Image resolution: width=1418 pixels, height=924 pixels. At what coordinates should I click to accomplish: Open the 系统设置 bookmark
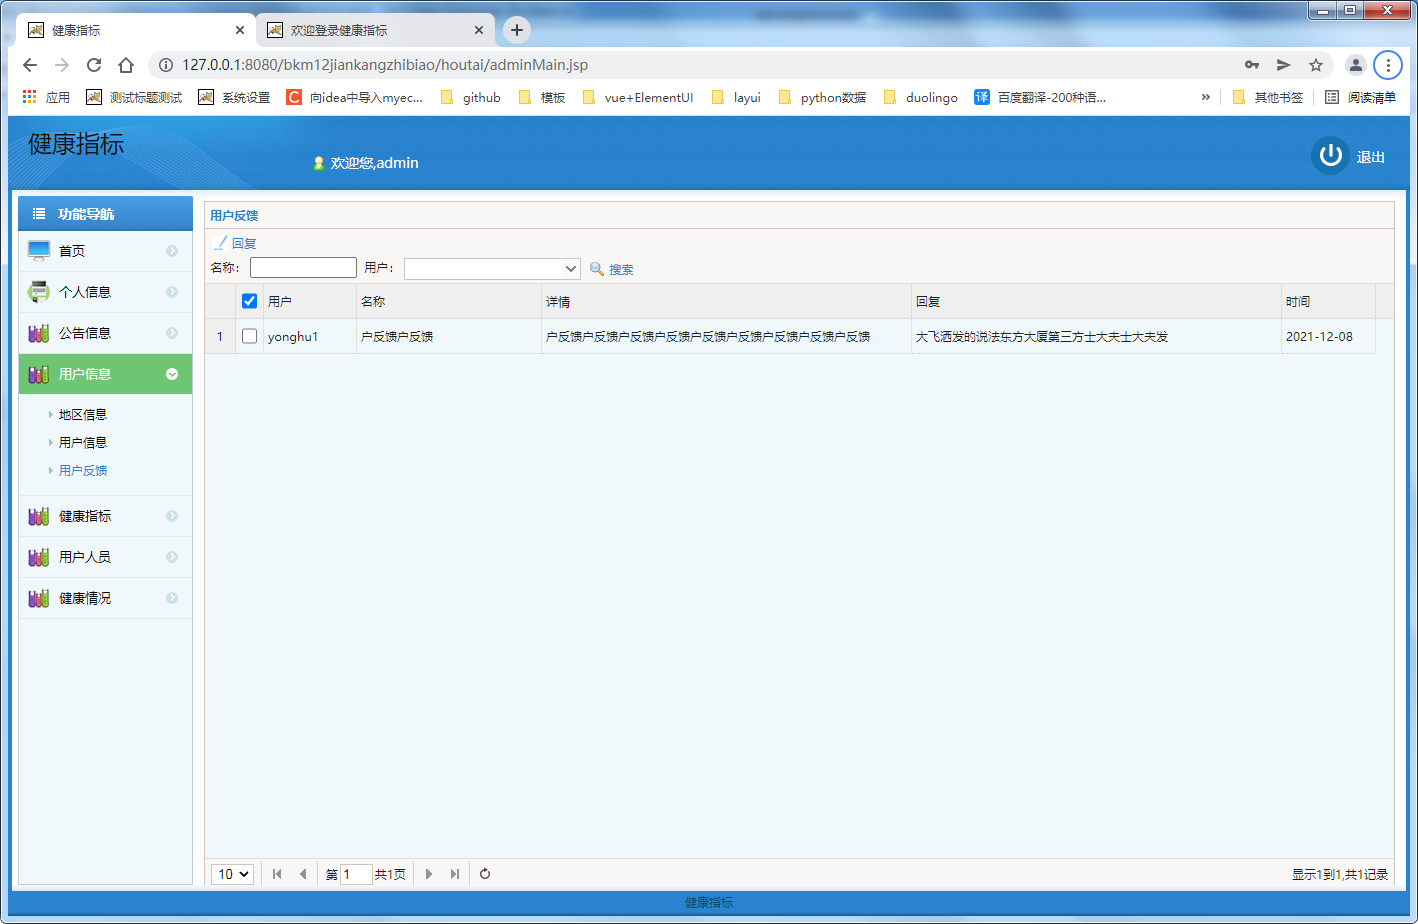tap(234, 97)
